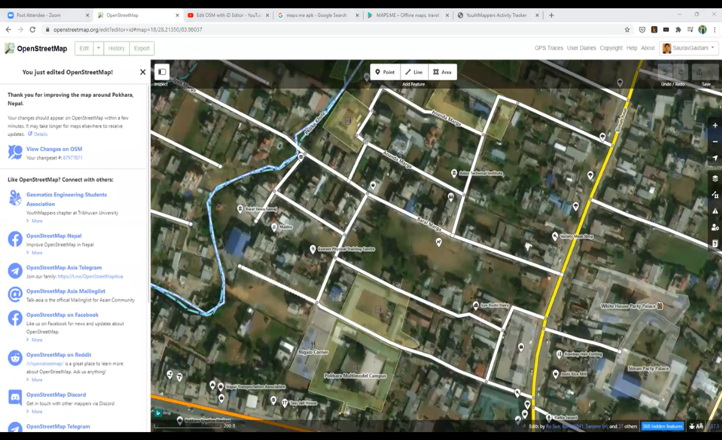Switch to Post Attendee - Zoom tab
The image size is (722, 440).
click(47, 15)
